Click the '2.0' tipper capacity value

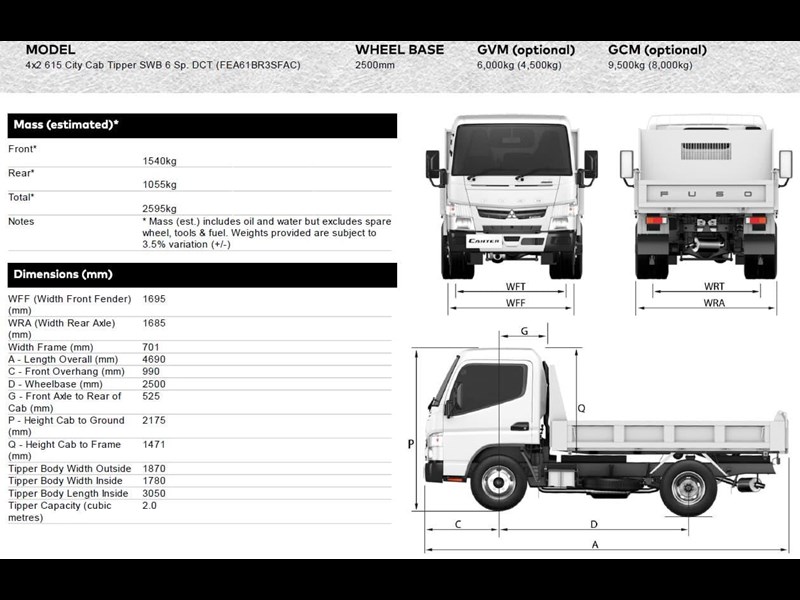coord(149,506)
